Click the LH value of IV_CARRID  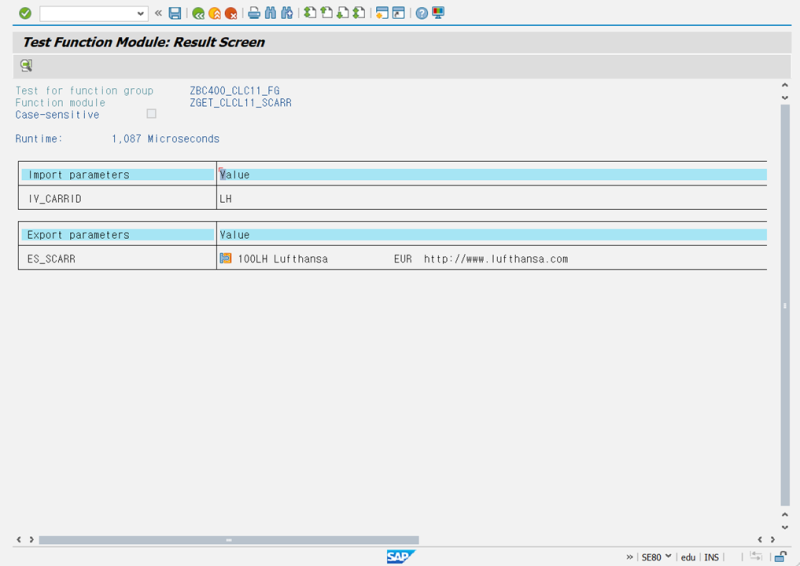[x=226, y=199]
